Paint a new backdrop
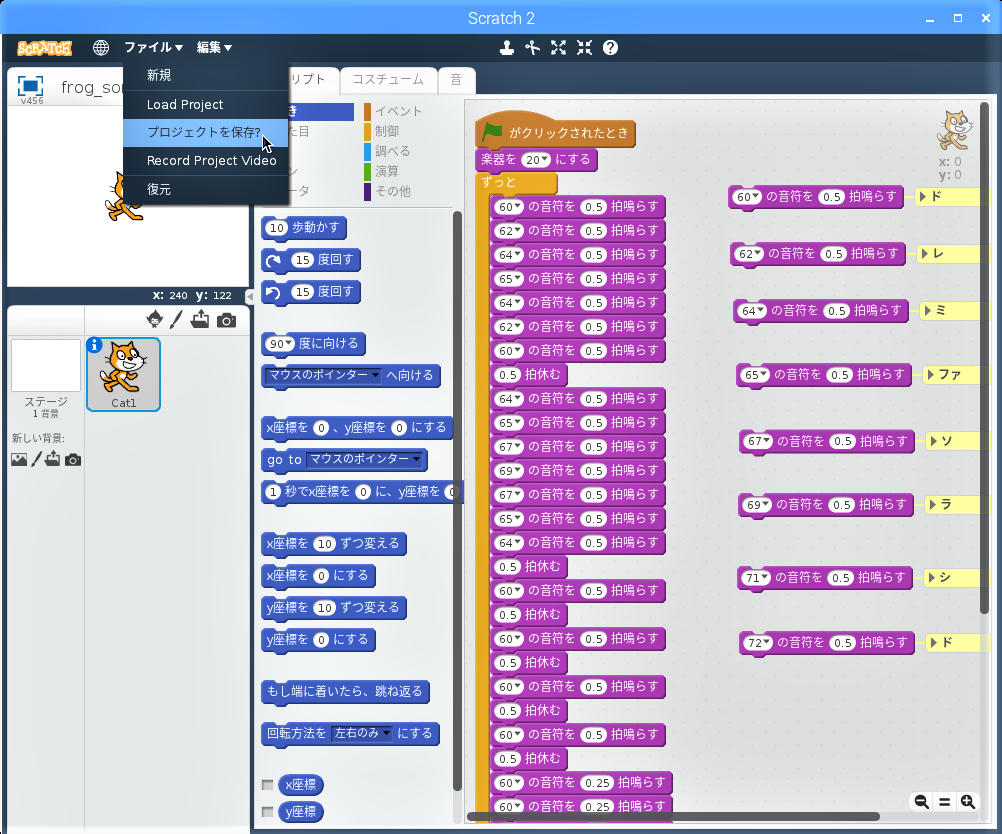This screenshot has height=834, width=1002. pyautogui.click(x=36, y=459)
